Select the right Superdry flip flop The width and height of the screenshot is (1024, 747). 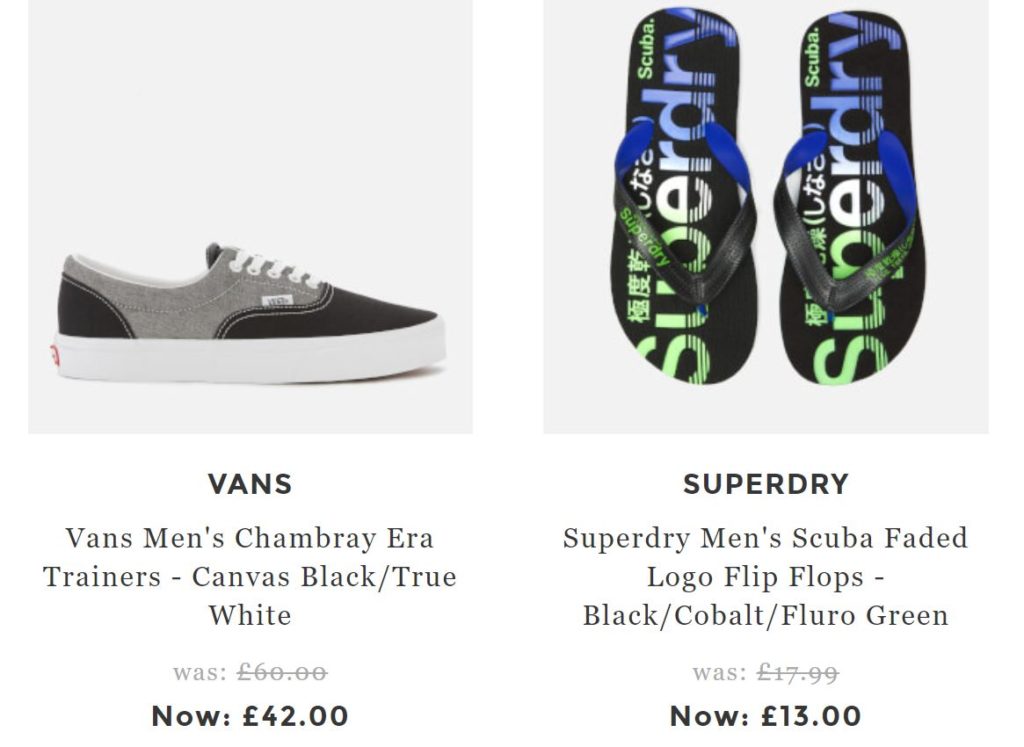[x=851, y=200]
